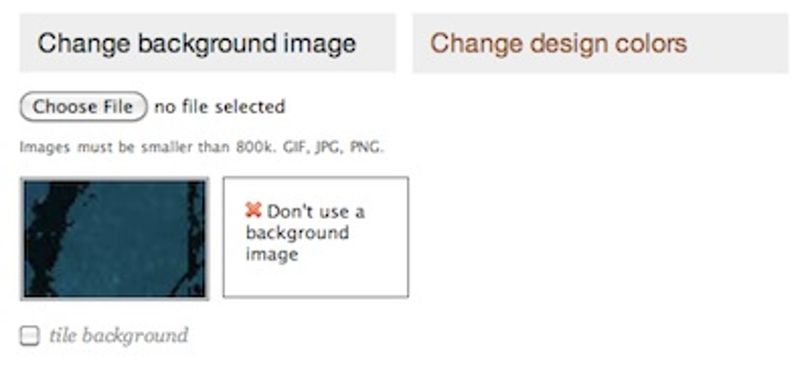Click the image size limit hint text
Viewport: 810px width, 370px height.
coord(202,148)
